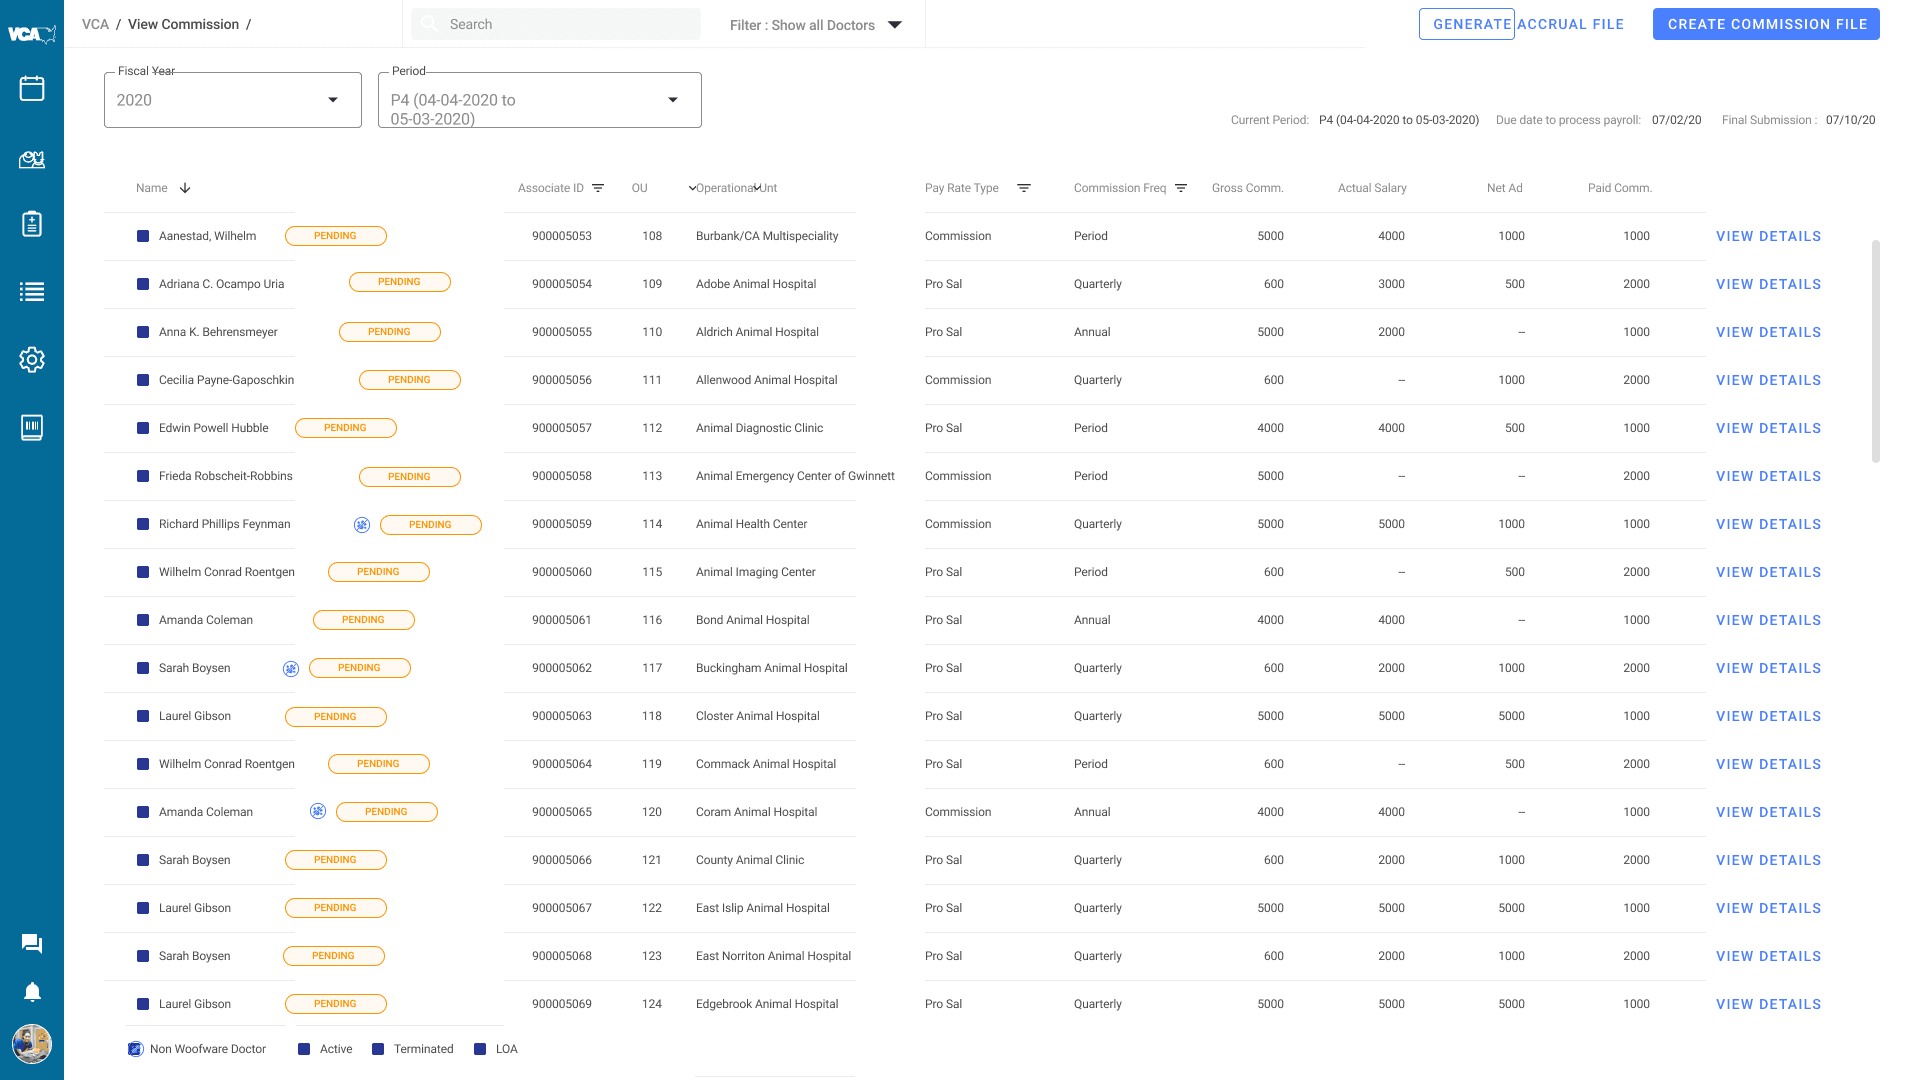The image size is (1920, 1080).
Task: Click the VCA logo in sidebar
Action: tap(31, 34)
